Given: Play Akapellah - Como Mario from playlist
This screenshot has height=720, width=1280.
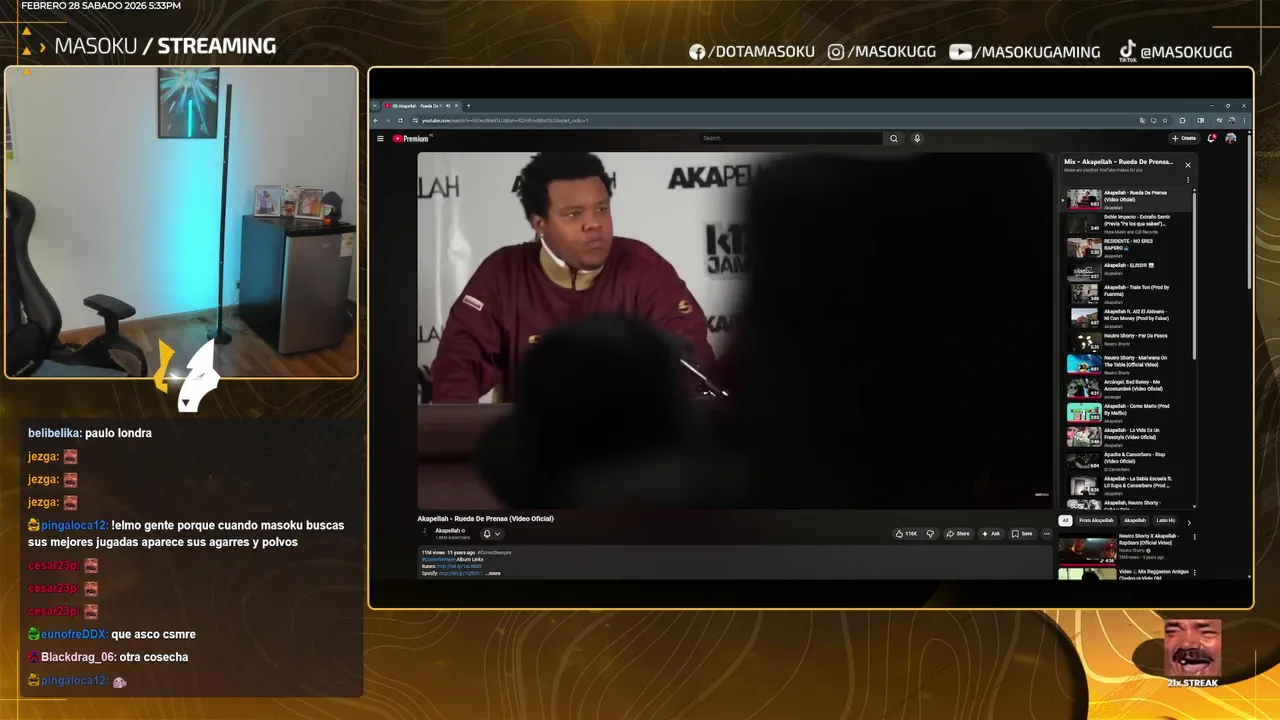Looking at the screenshot, I should (x=1125, y=413).
